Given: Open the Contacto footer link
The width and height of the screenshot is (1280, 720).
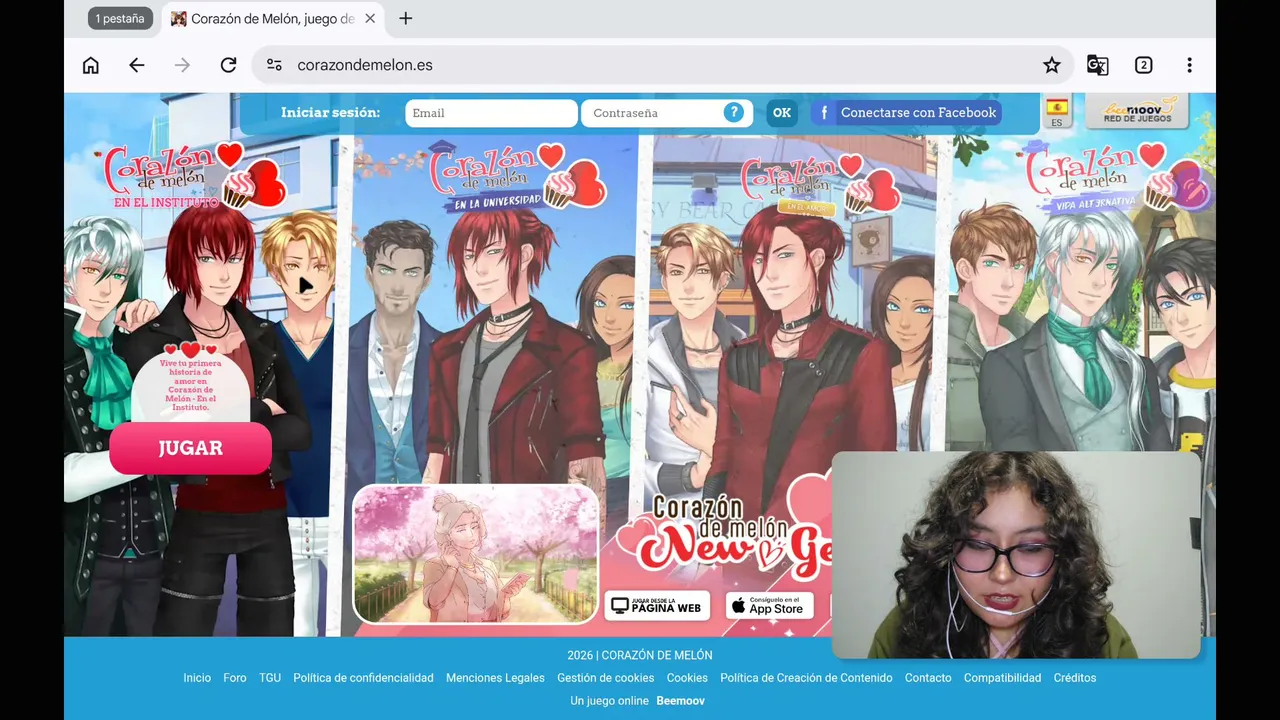Looking at the screenshot, I should coord(928,678).
